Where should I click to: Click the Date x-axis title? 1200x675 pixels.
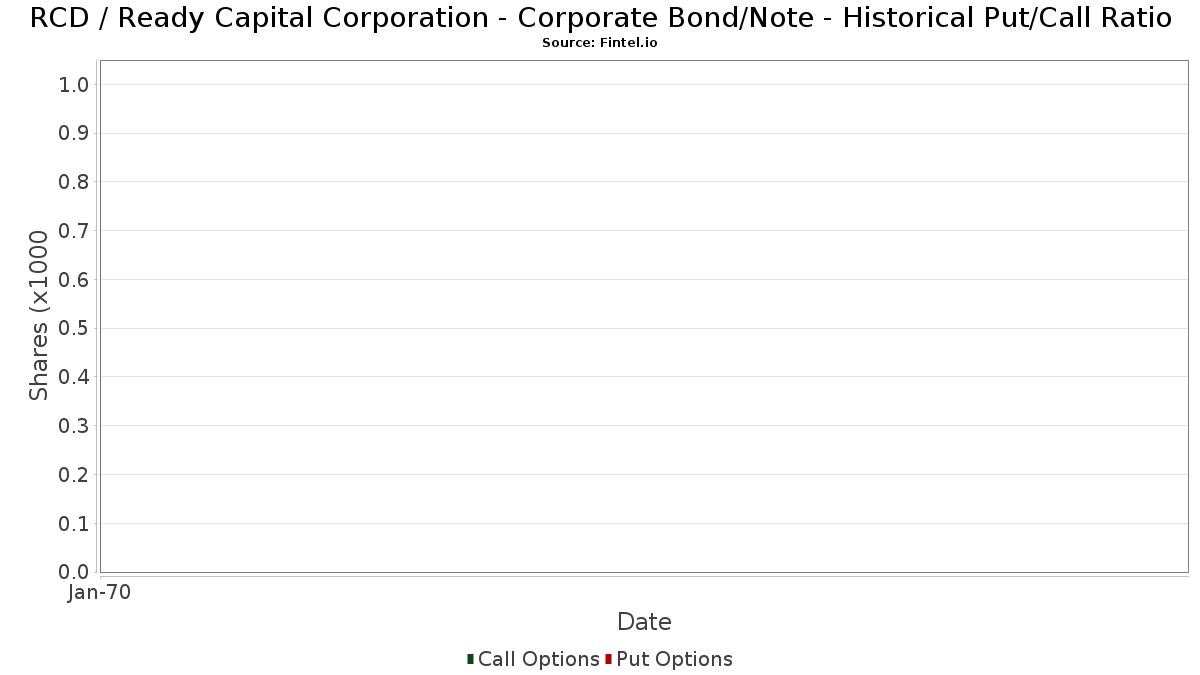pos(644,622)
